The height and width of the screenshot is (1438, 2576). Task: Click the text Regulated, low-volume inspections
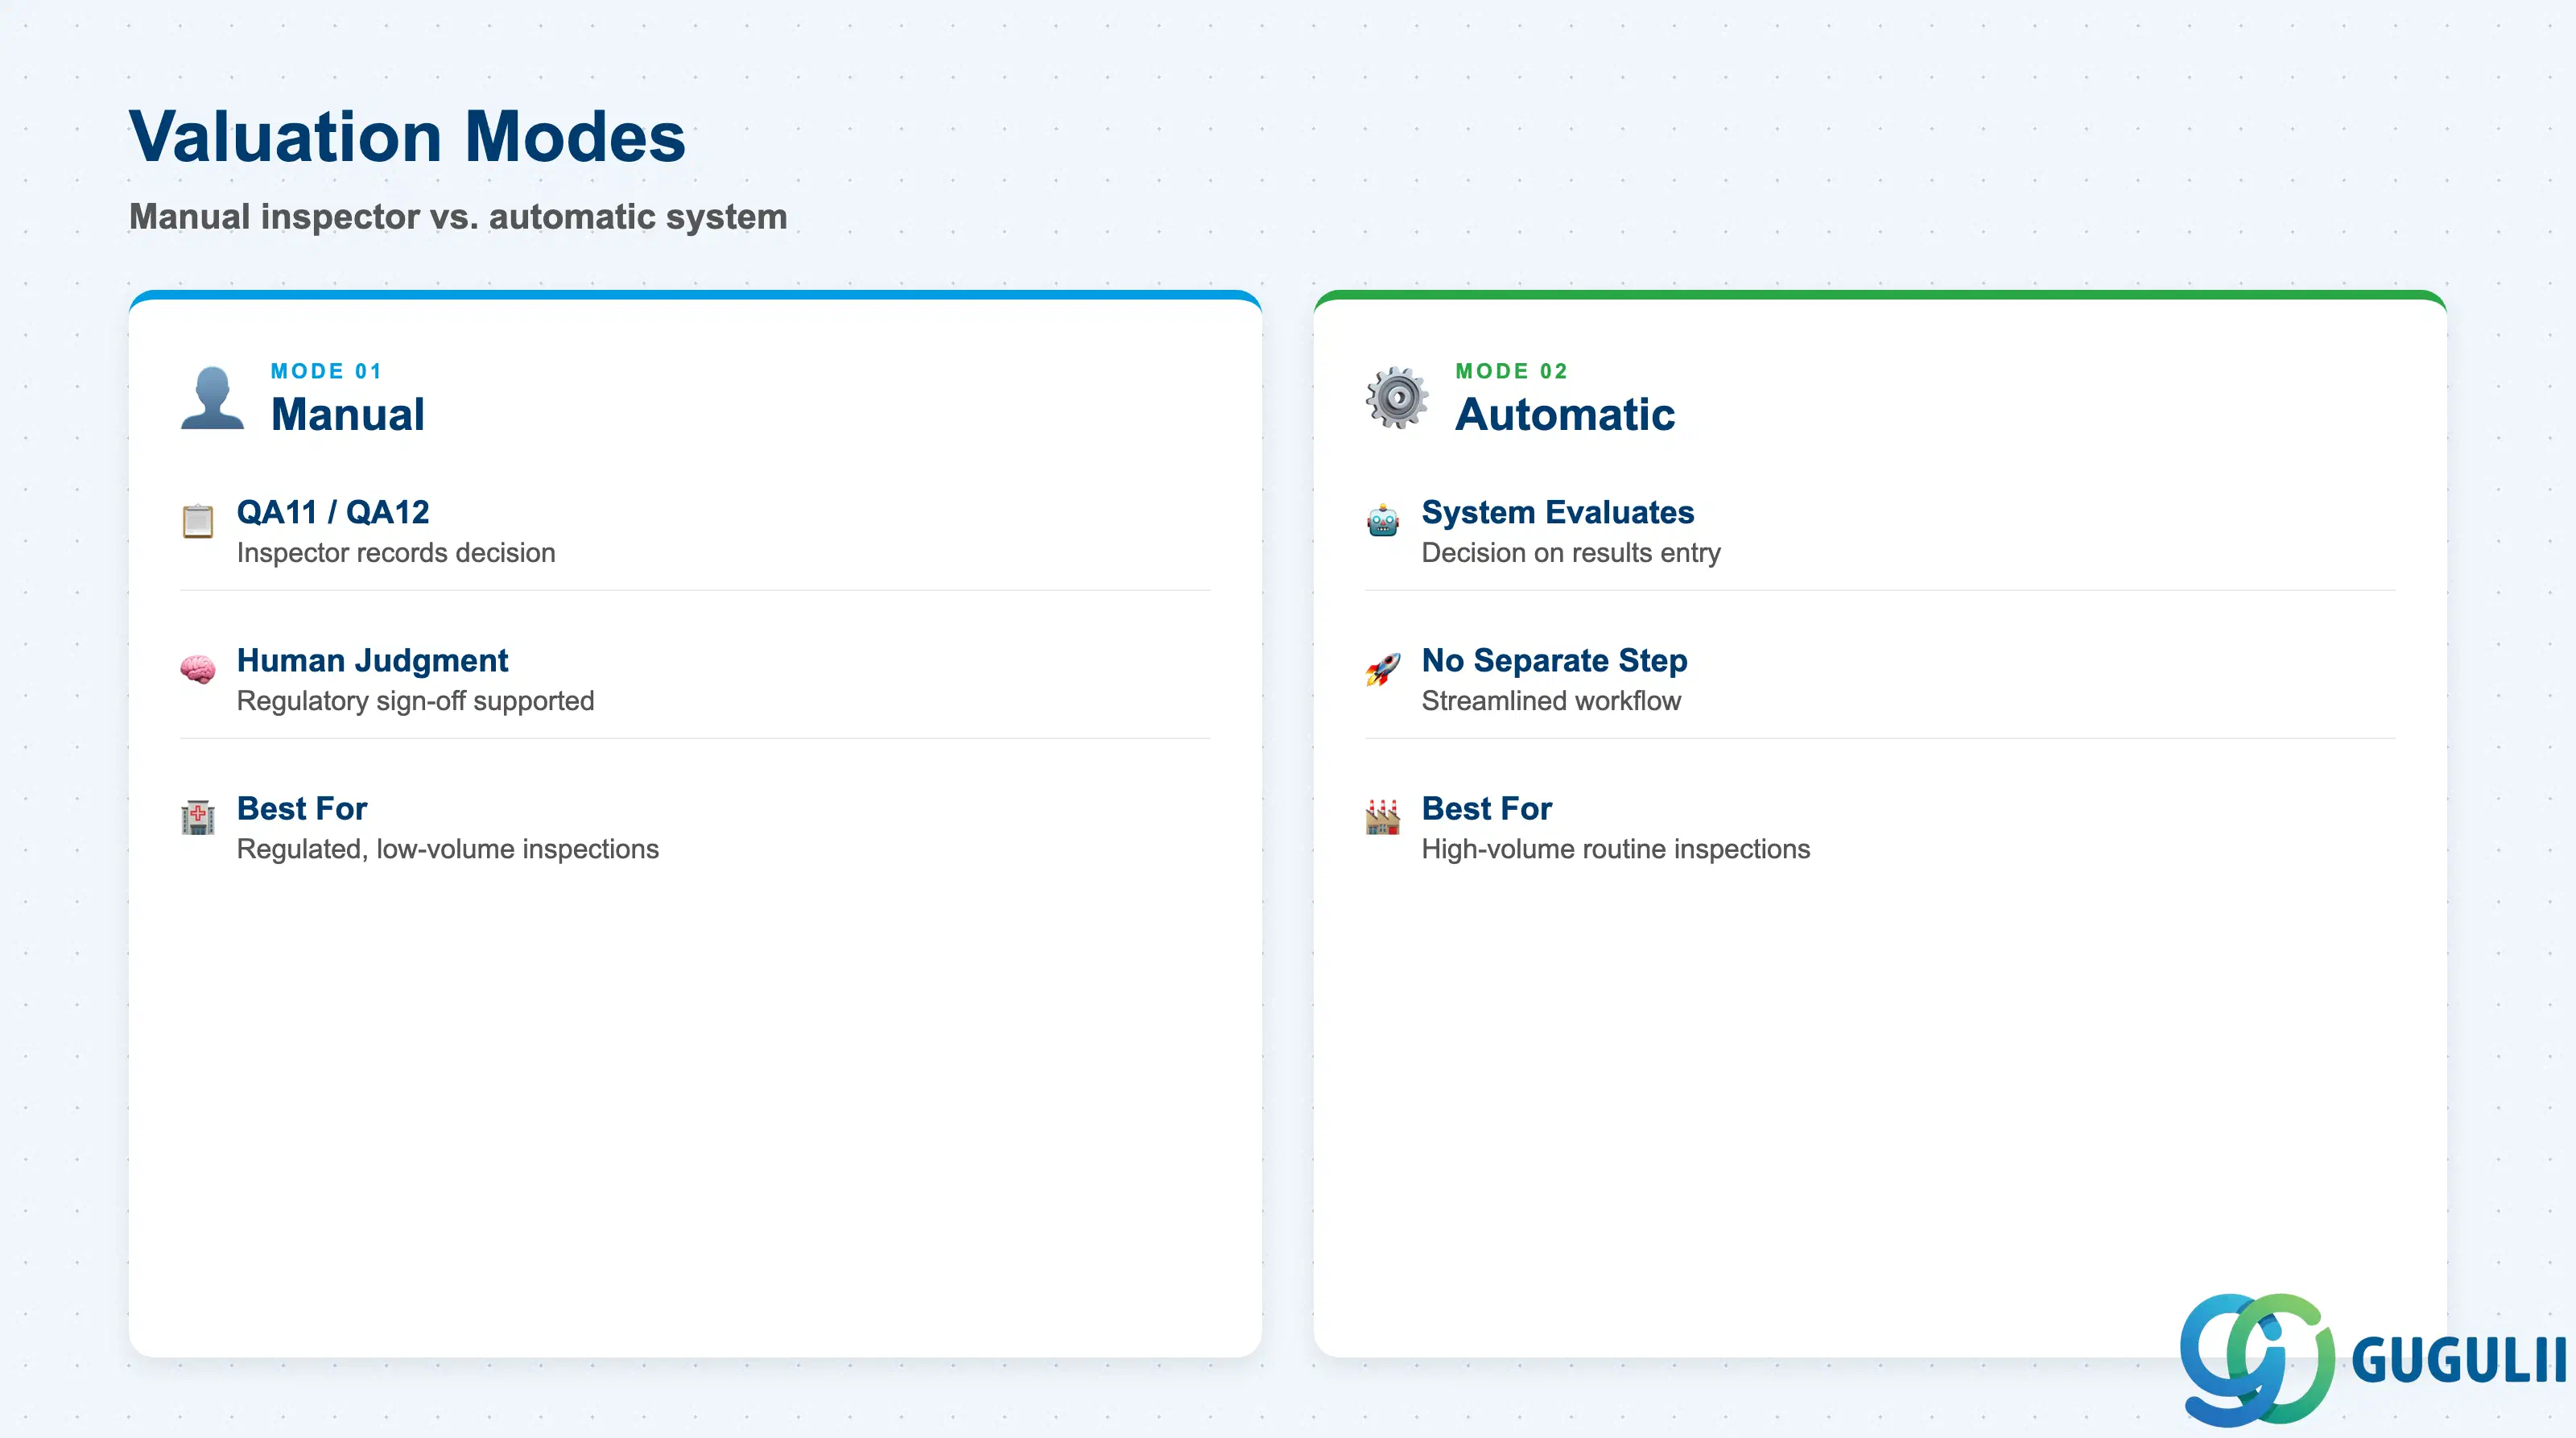point(448,849)
